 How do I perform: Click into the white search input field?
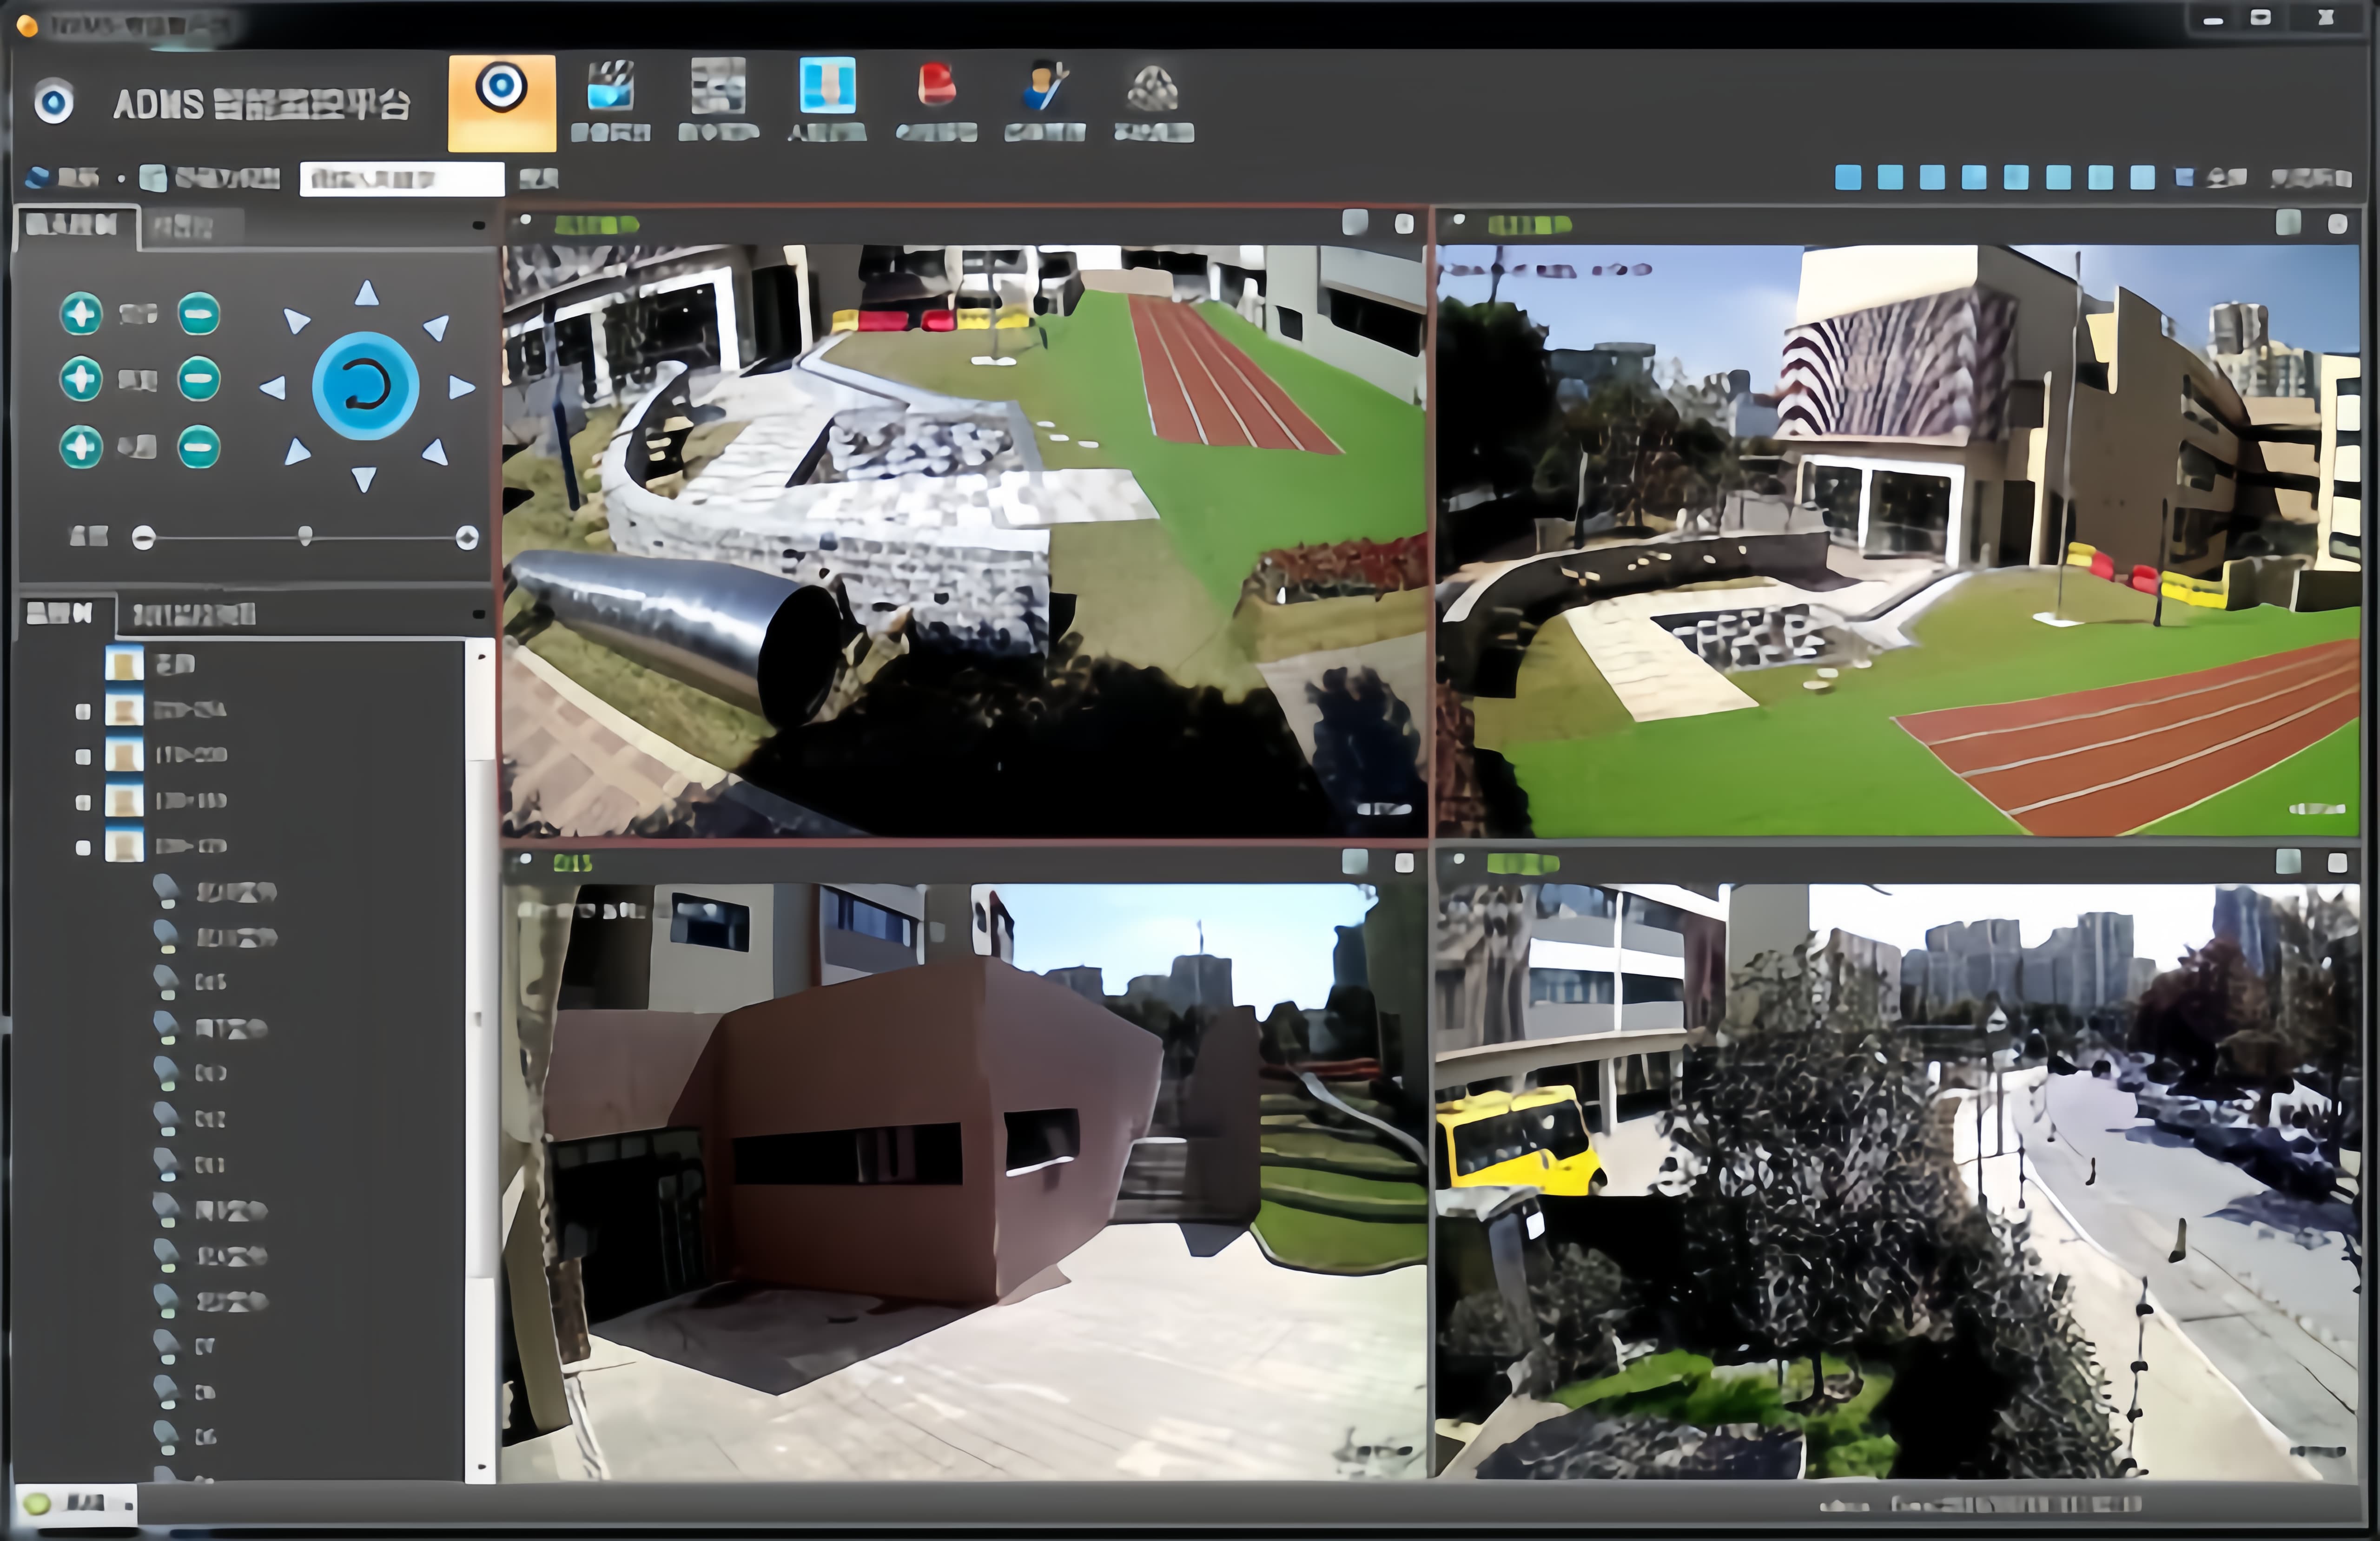click(x=401, y=179)
